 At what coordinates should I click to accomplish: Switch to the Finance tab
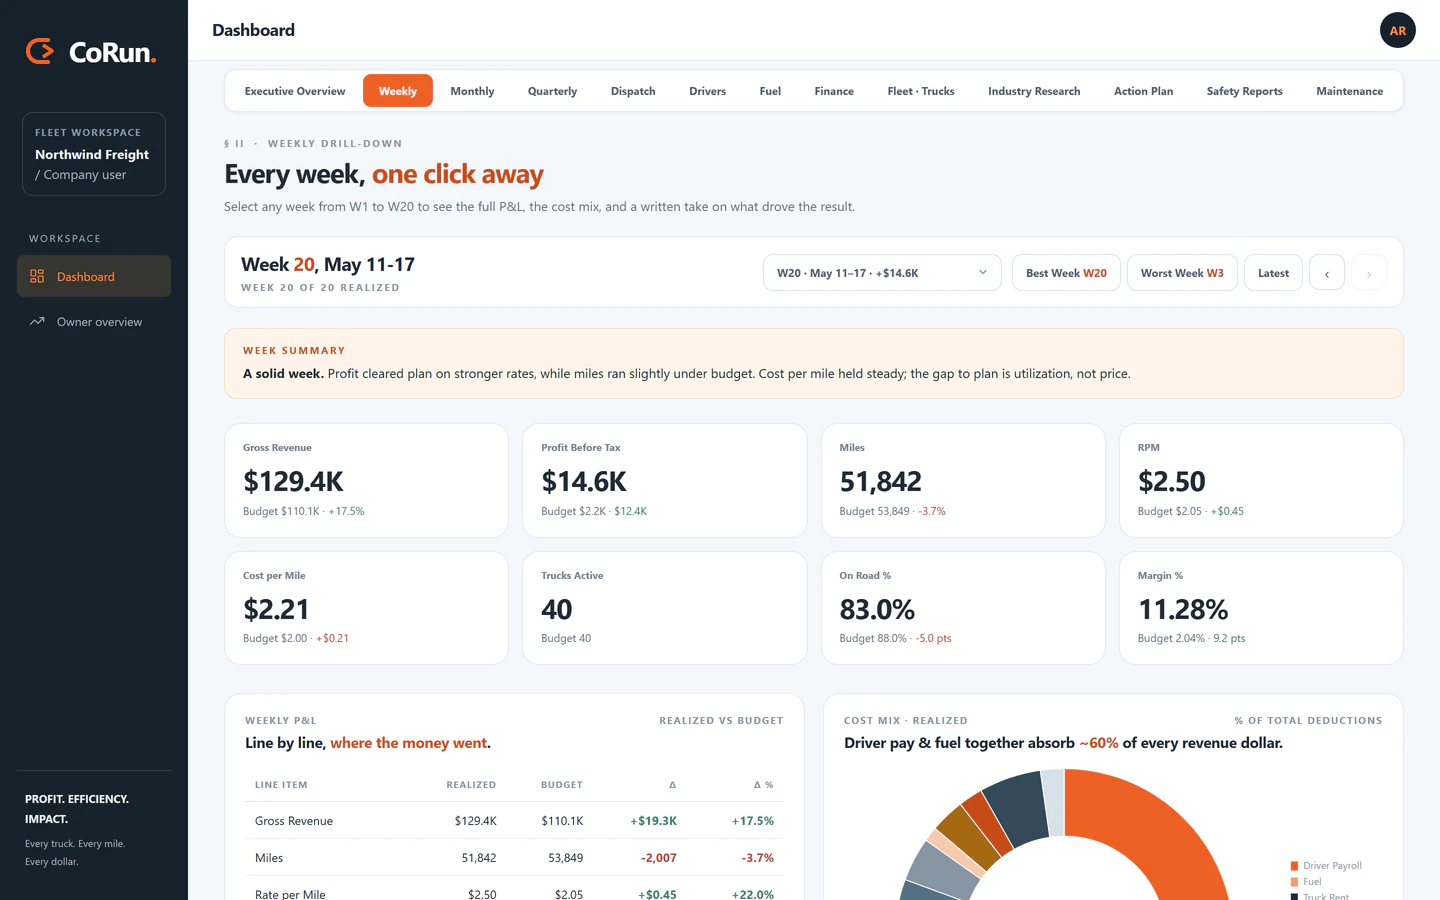[834, 91]
